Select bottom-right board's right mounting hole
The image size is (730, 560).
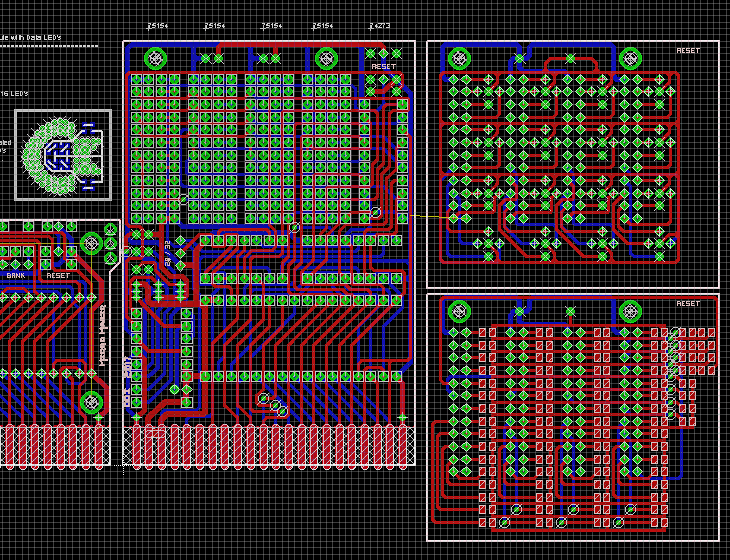[630, 311]
